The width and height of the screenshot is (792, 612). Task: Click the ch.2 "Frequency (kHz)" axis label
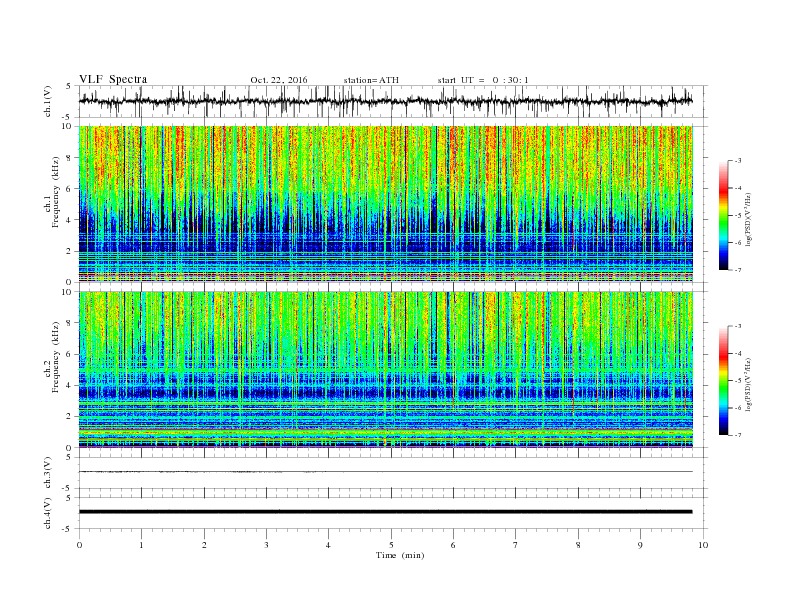tap(56, 356)
